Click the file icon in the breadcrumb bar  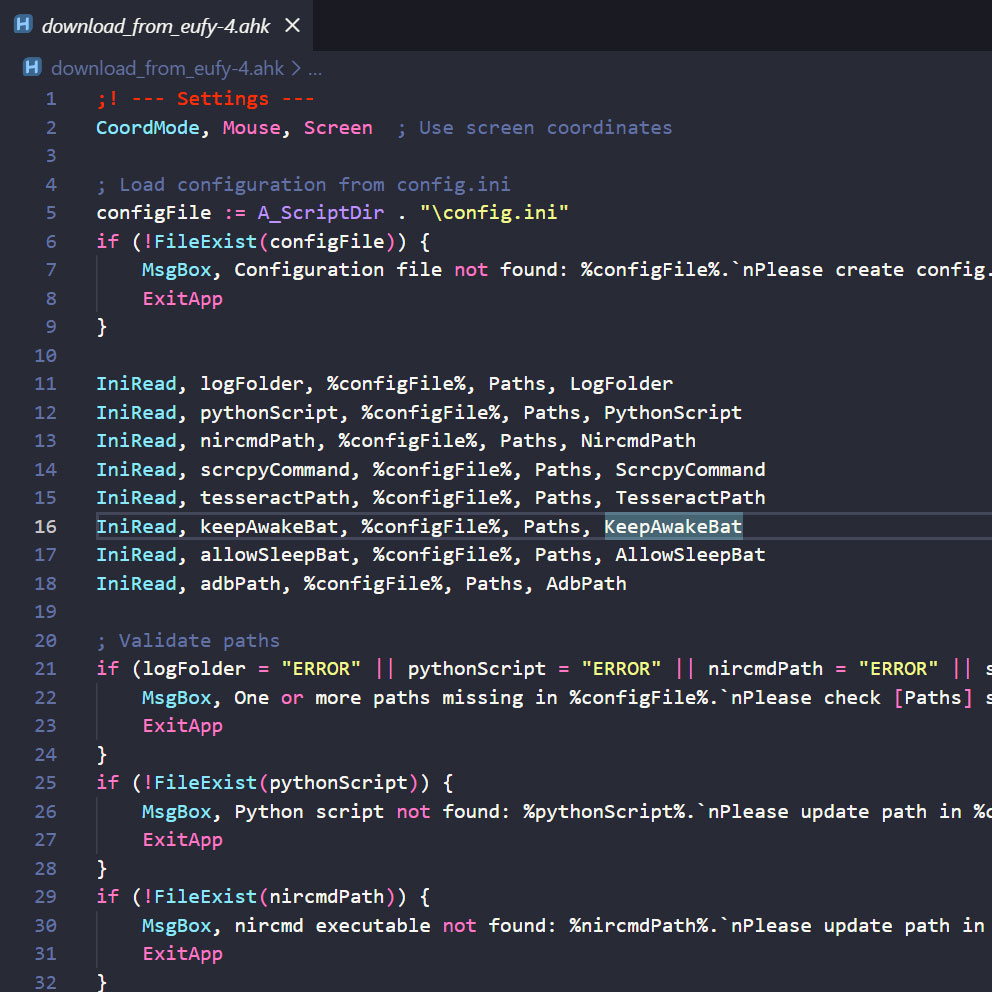point(32,68)
